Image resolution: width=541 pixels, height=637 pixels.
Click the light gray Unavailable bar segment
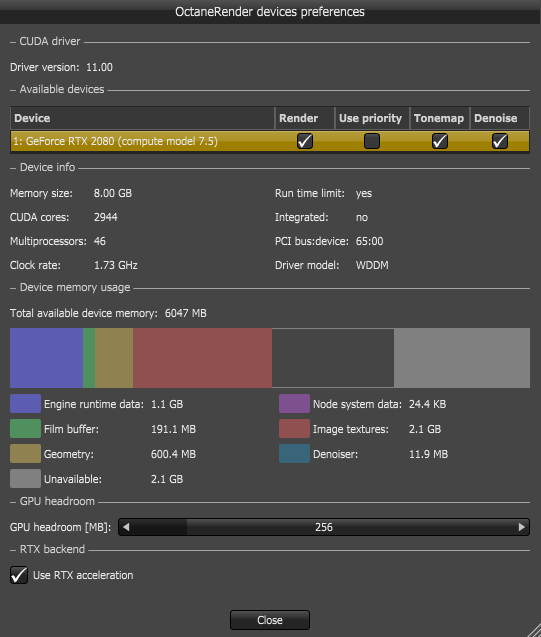(x=462, y=358)
